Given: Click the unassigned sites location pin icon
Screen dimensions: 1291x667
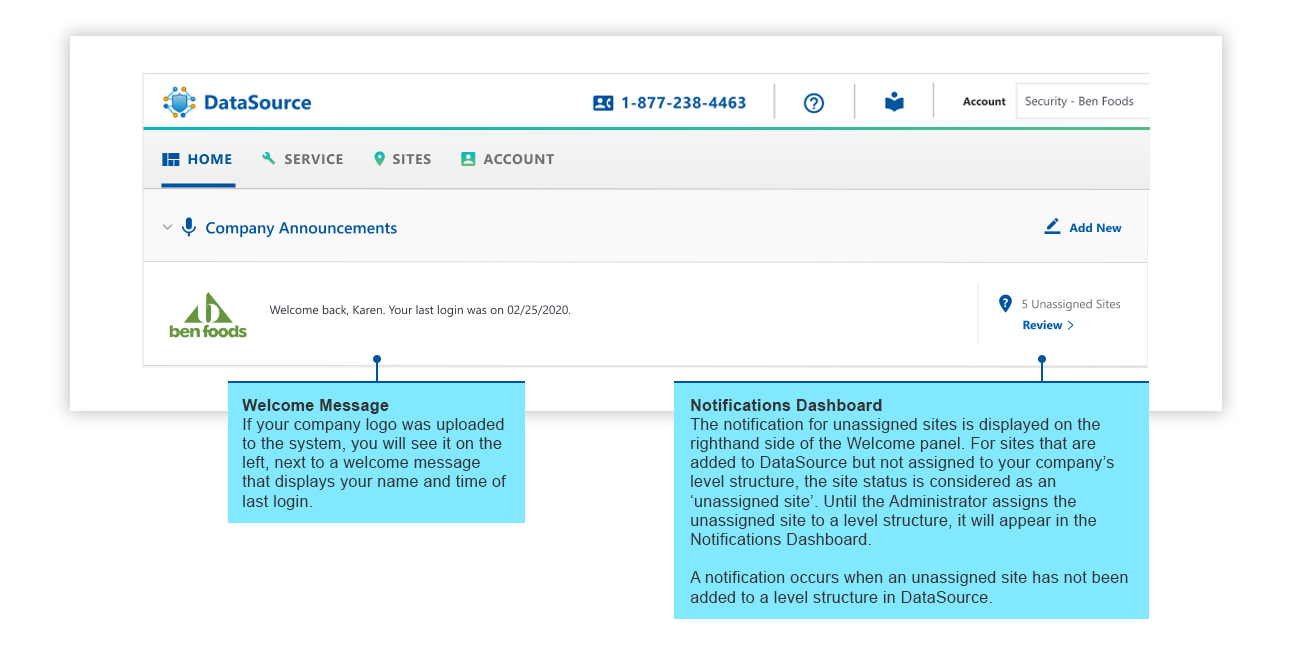Looking at the screenshot, I should 1005,303.
